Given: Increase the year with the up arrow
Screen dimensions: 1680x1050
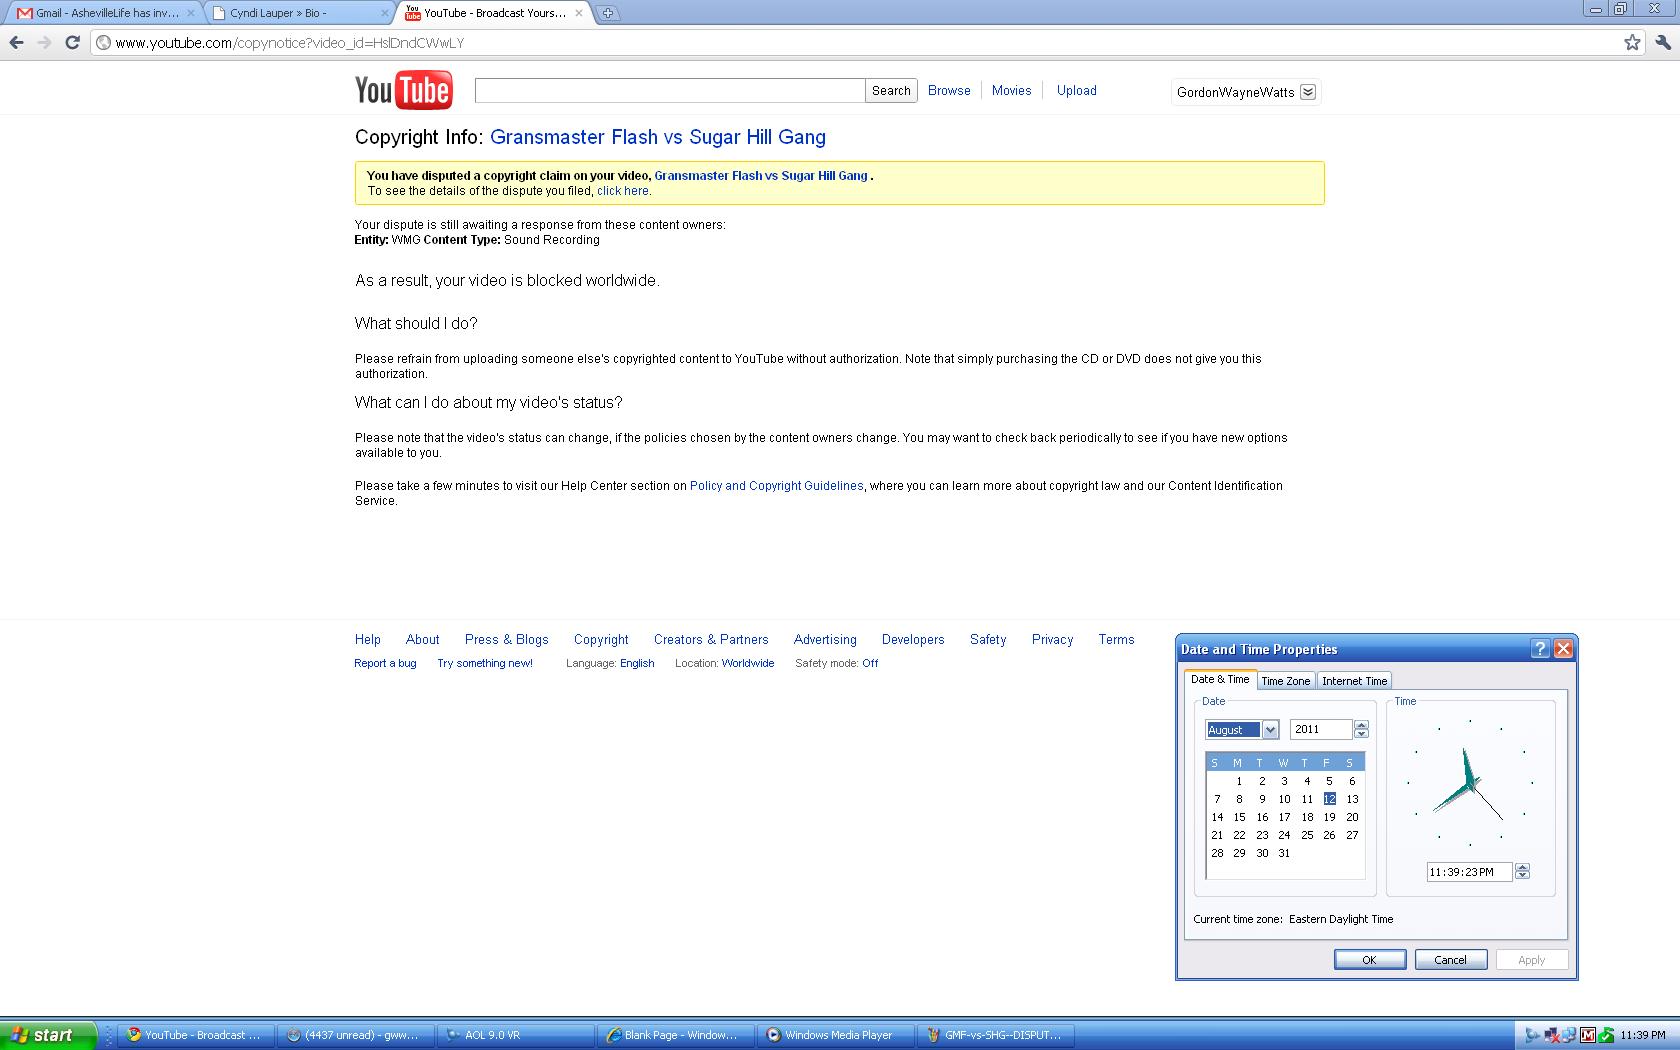Looking at the screenshot, I should pos(1361,725).
